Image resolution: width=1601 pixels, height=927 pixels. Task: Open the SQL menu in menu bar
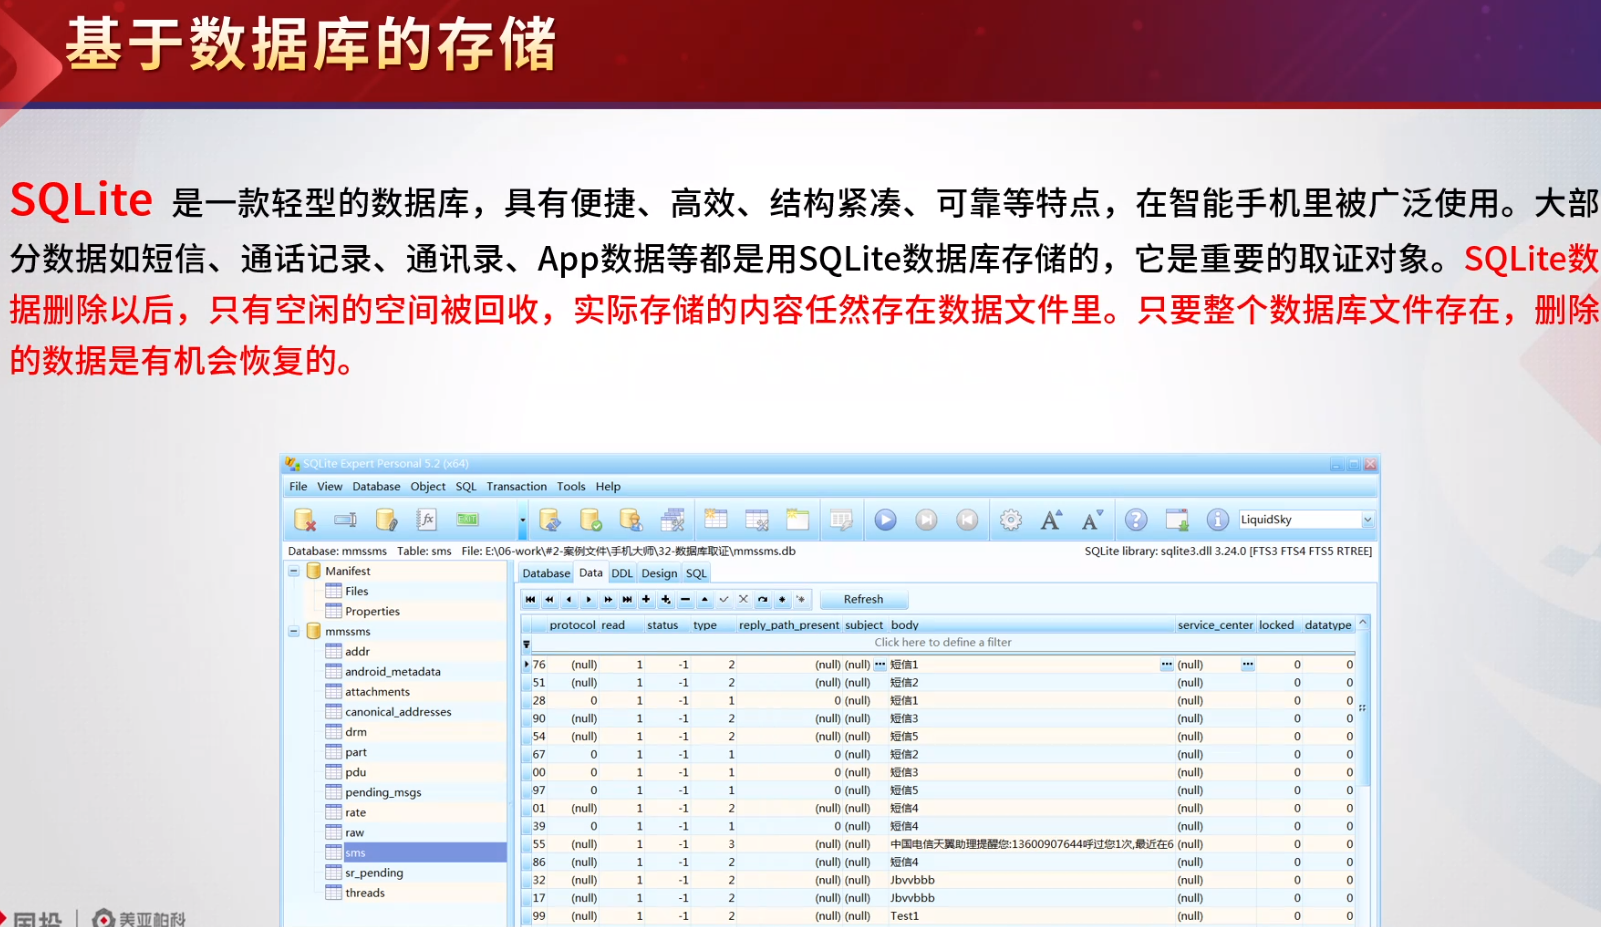click(466, 487)
